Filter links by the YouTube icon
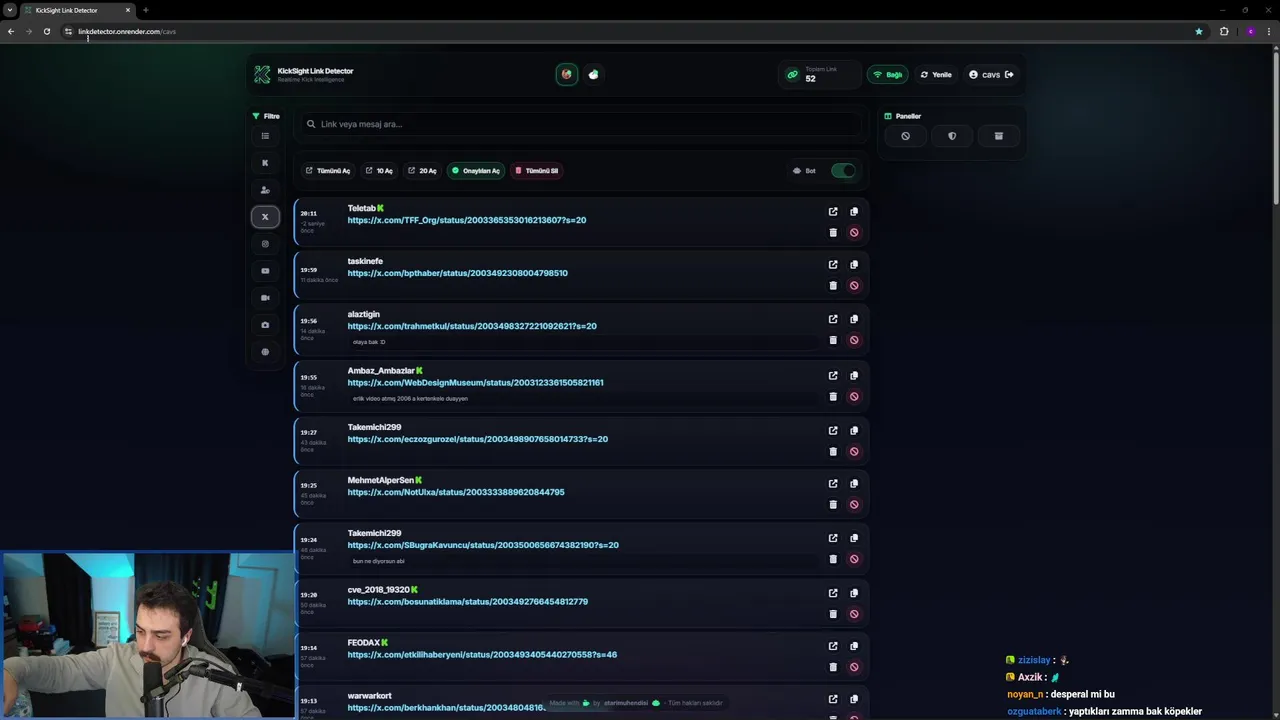This screenshot has height=720, width=1280. click(x=265, y=271)
